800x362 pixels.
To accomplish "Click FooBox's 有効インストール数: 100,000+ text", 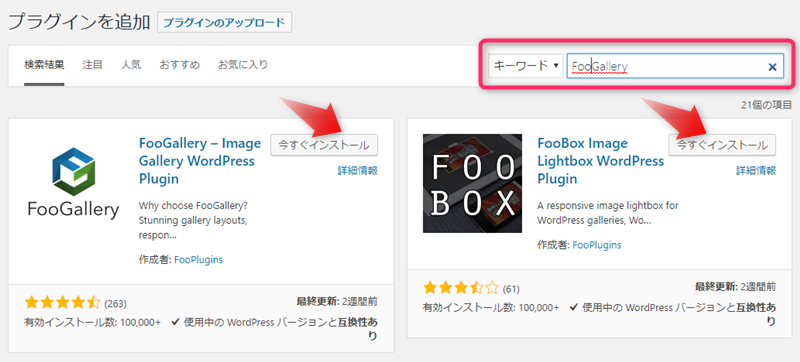I will point(491,308).
